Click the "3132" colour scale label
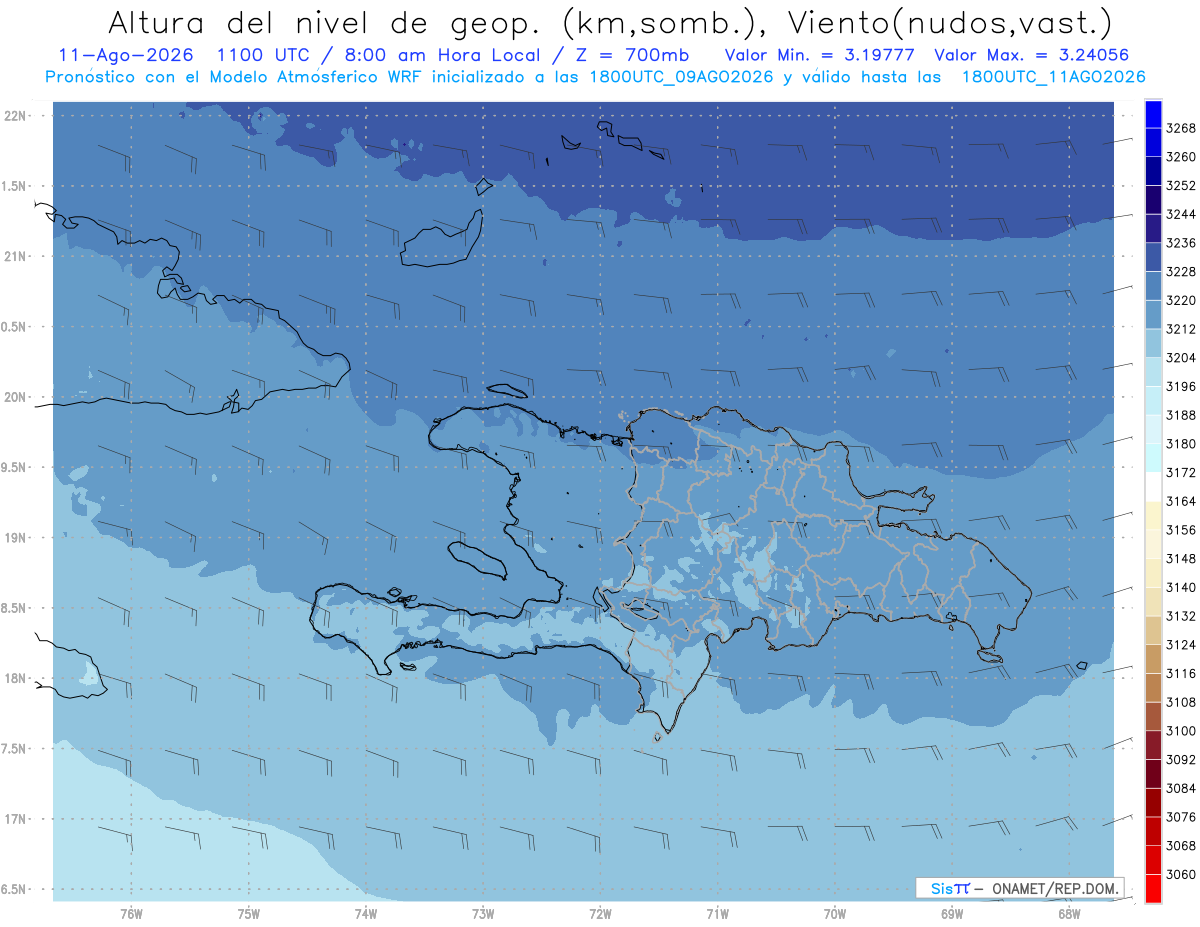The image size is (1200, 927). coord(1181,616)
